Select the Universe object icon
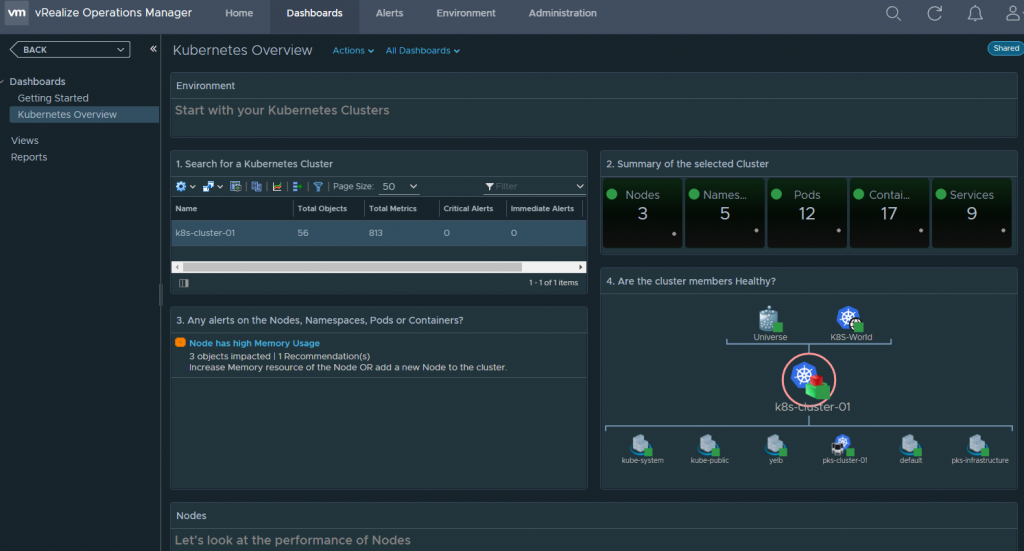Image resolution: width=1024 pixels, height=551 pixels. click(x=769, y=319)
